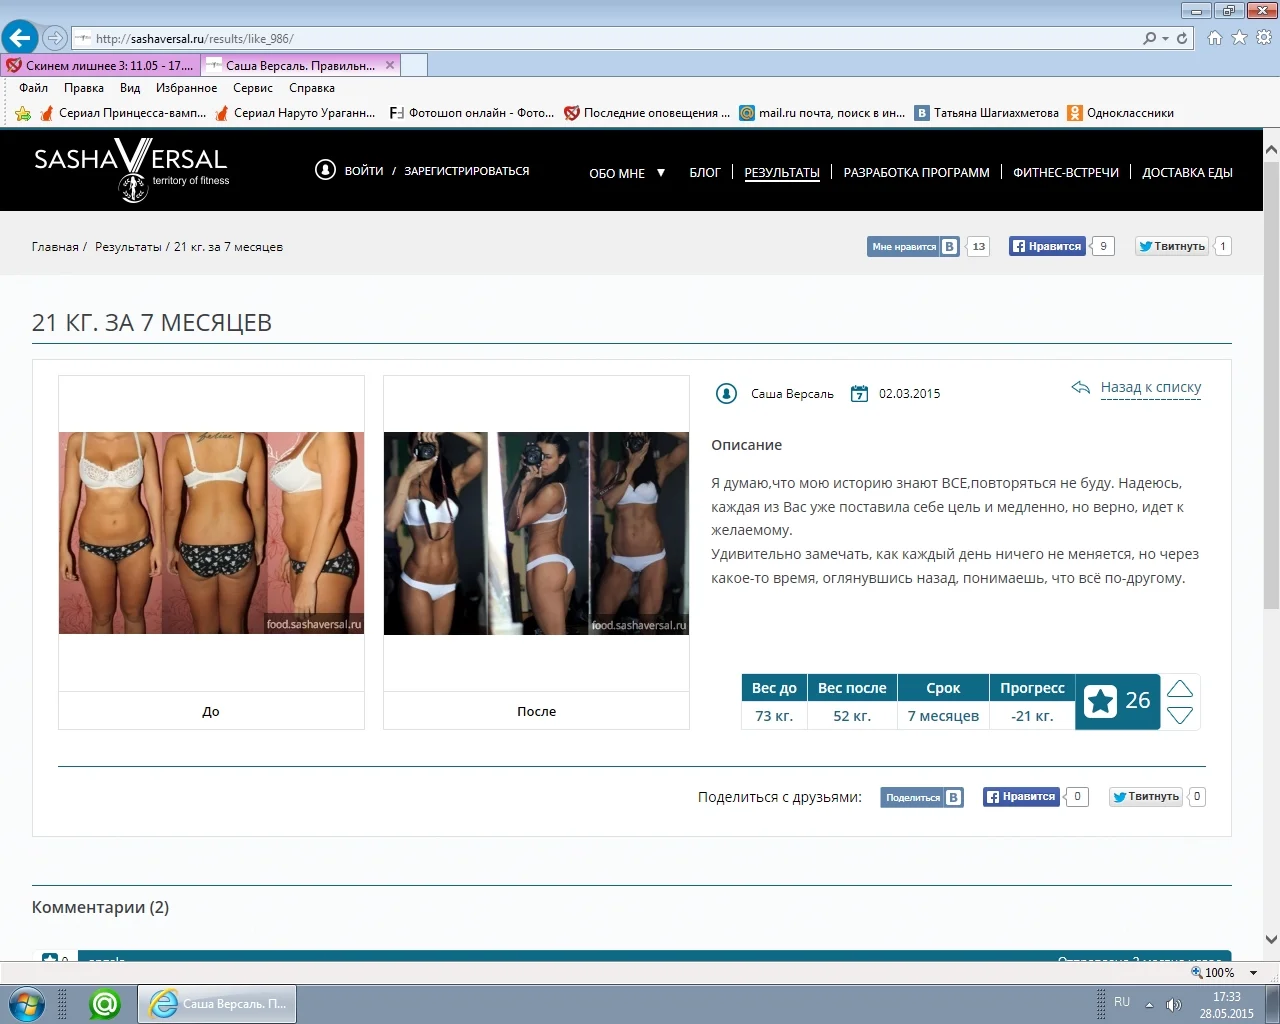Open the Mail.ru Agent taskbar icon
The height and width of the screenshot is (1024, 1280).
click(105, 1003)
